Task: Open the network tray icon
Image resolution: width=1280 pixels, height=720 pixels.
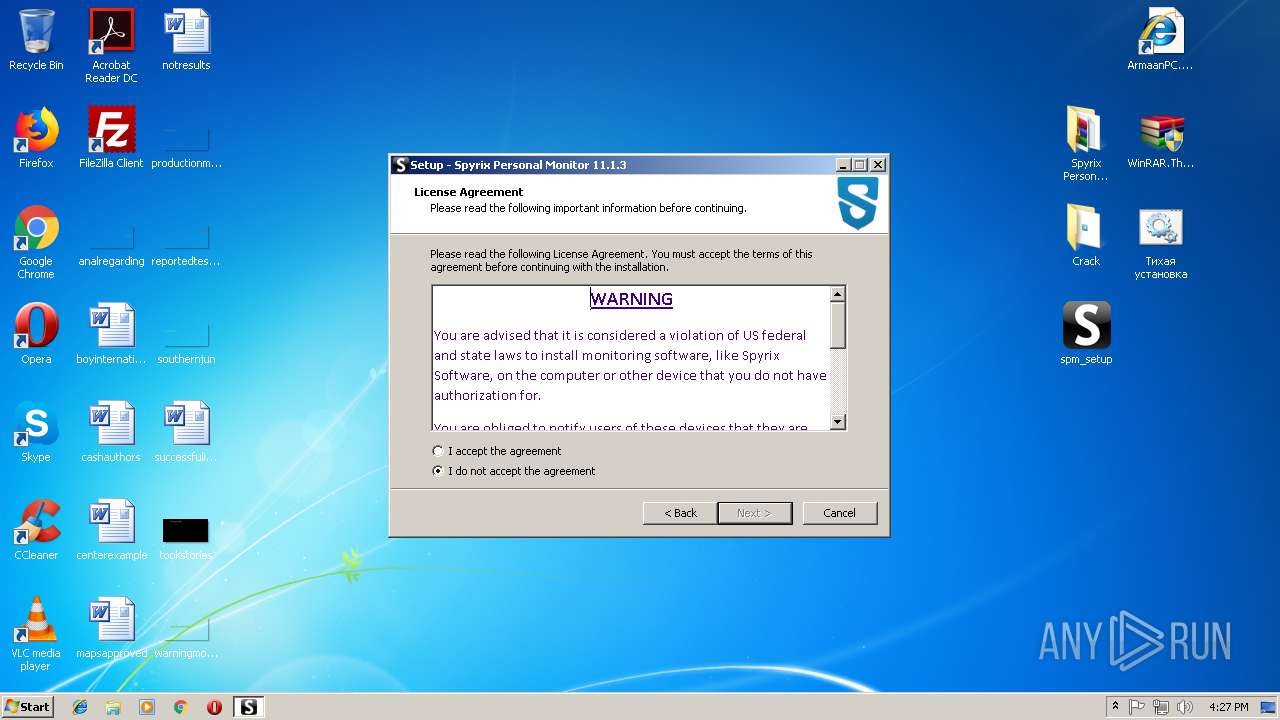Action: (1160, 707)
